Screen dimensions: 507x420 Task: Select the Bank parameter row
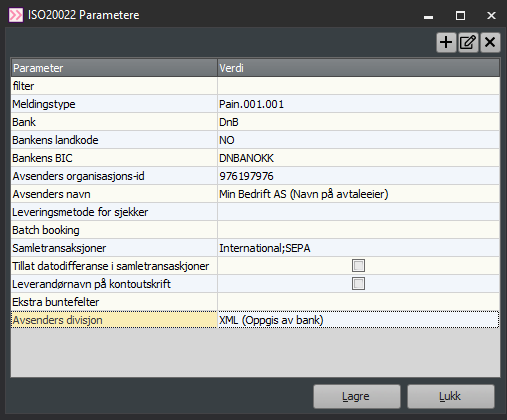(114, 122)
